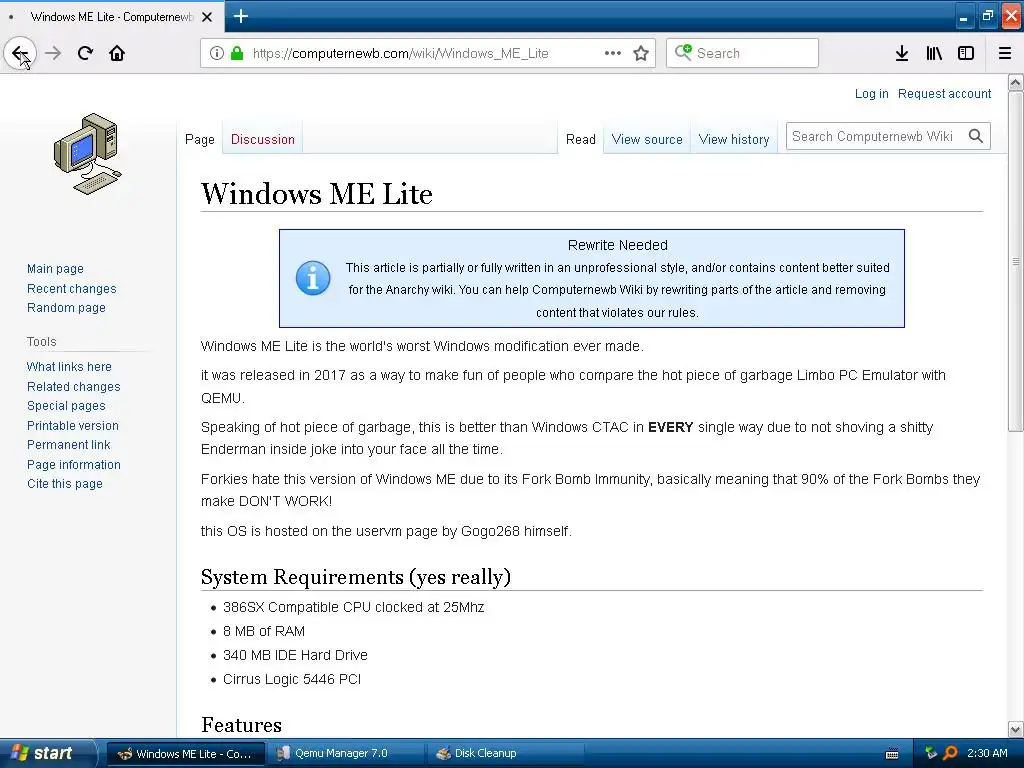Open page actions three-dot menu
The width and height of the screenshot is (1024, 768).
tap(613, 53)
